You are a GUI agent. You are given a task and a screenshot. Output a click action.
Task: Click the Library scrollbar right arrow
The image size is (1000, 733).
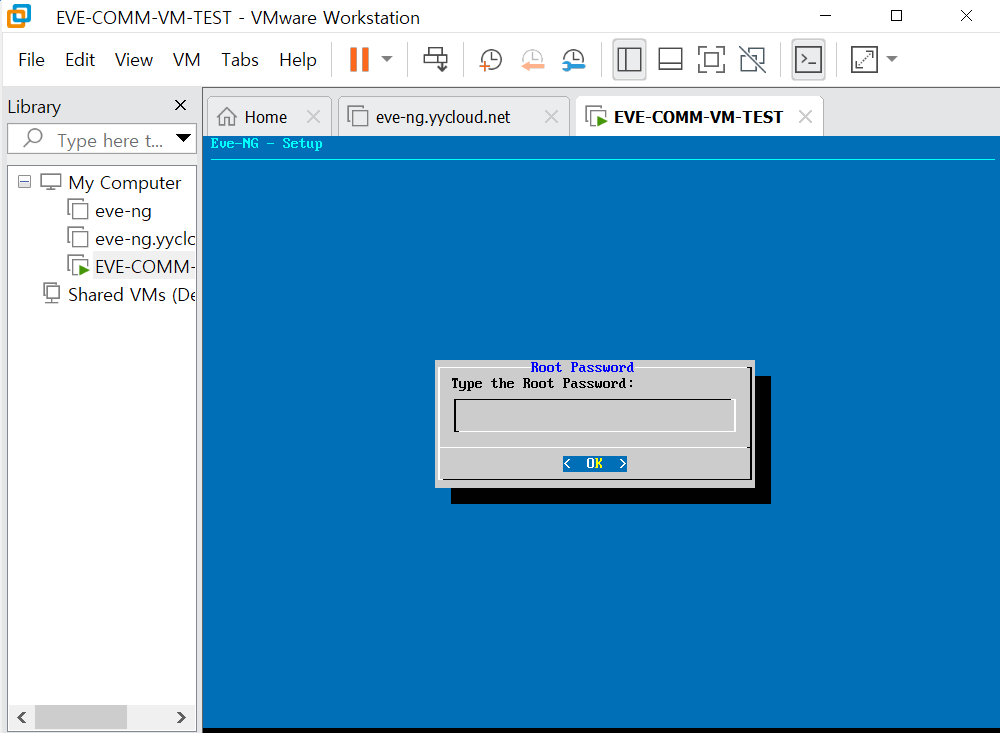click(x=181, y=717)
